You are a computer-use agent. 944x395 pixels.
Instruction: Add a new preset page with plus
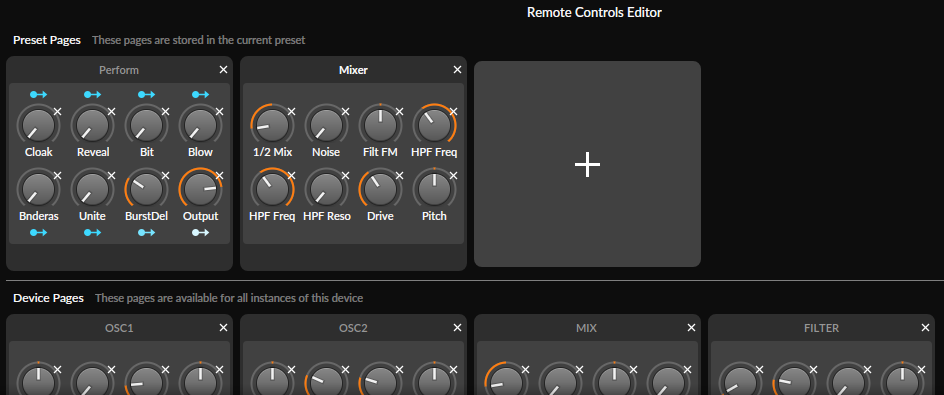587,164
